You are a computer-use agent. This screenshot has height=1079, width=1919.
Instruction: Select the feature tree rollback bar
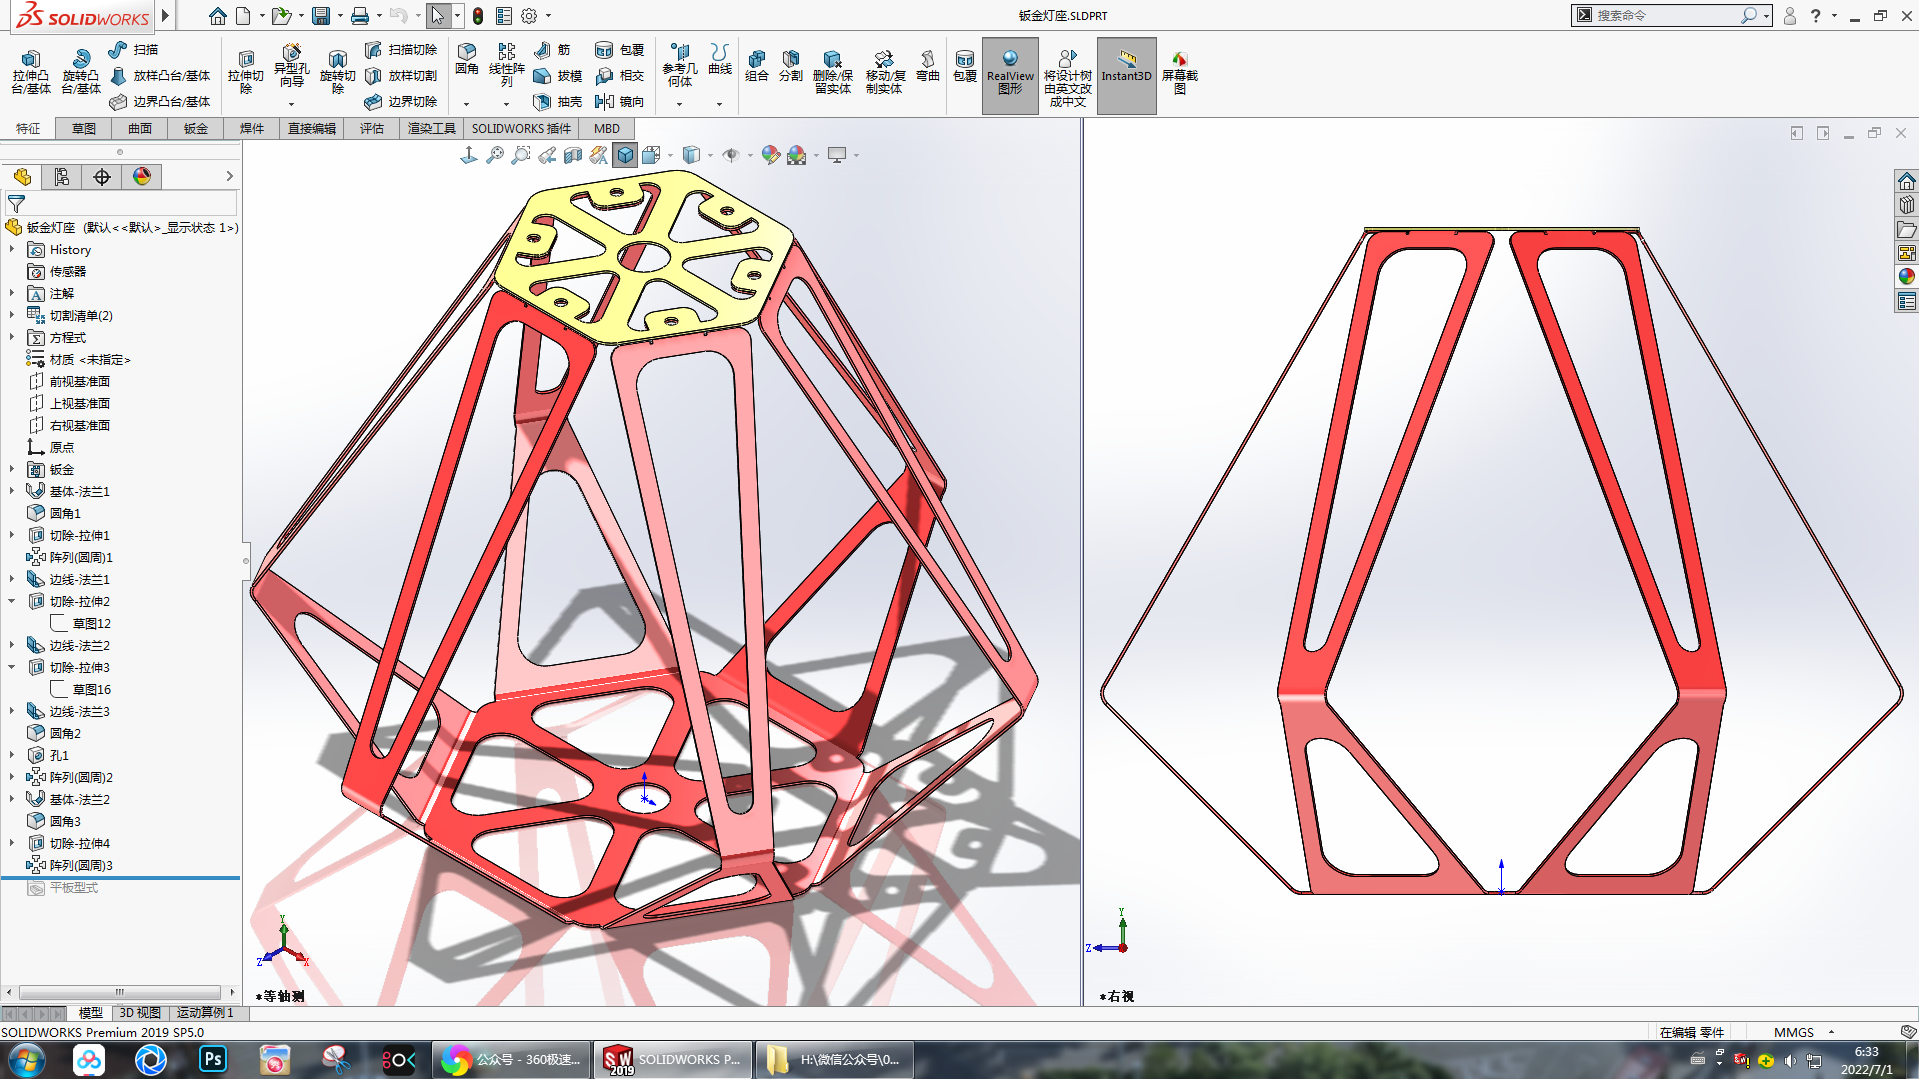pos(120,877)
